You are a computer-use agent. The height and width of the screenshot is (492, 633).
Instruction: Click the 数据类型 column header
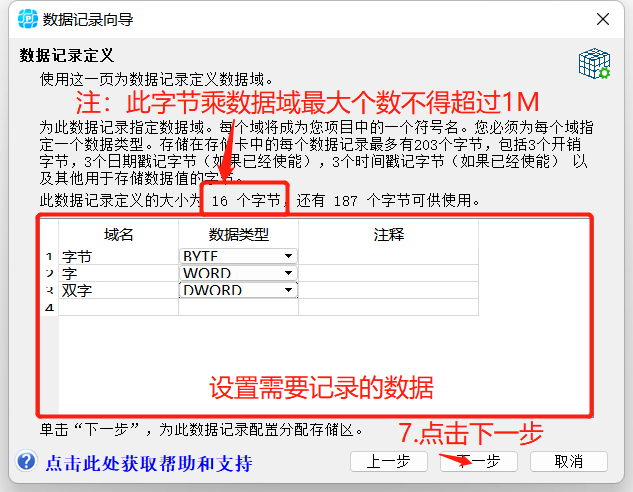pyautogui.click(x=238, y=234)
